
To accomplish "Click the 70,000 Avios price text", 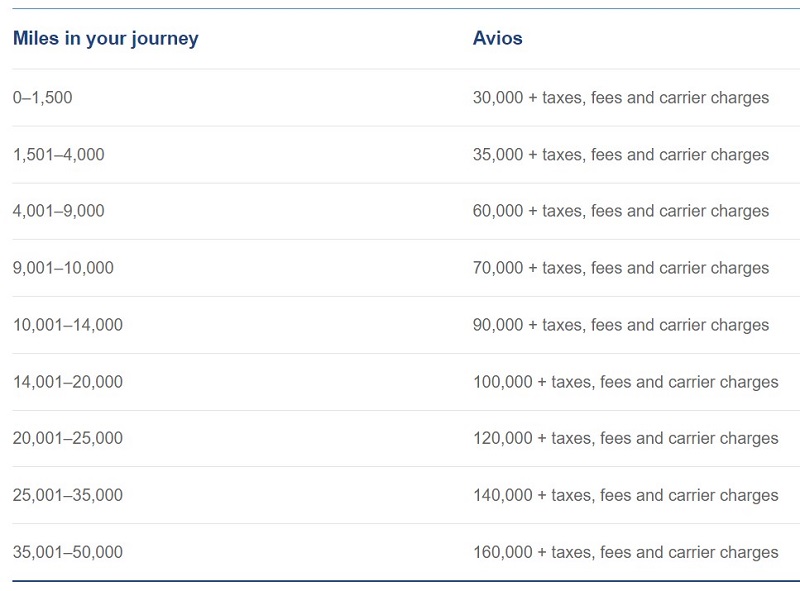I will 621,267.
